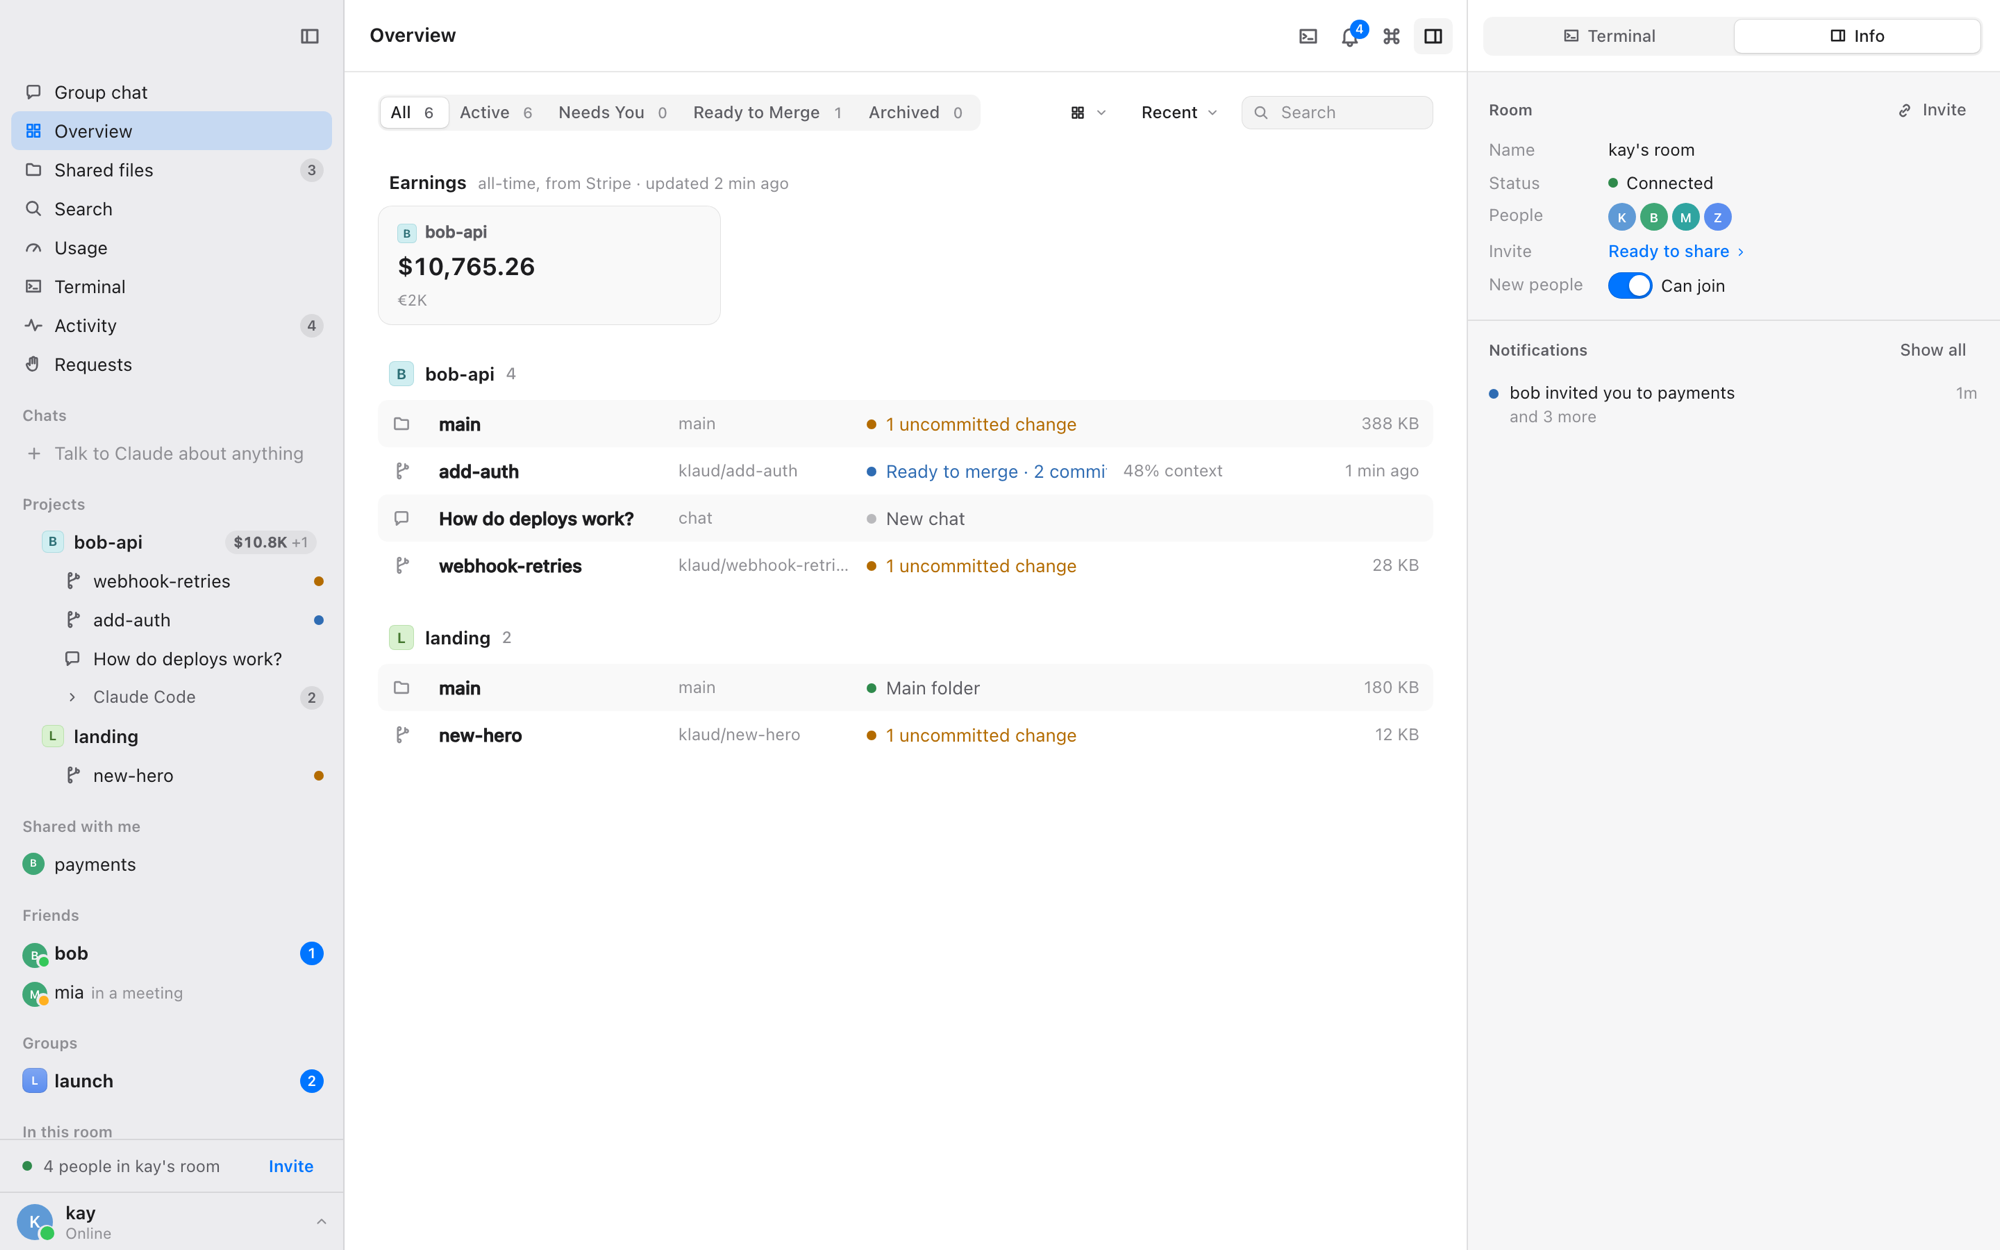Select the Ready to Merge tab
Image resolution: width=2000 pixels, height=1250 pixels.
point(767,113)
